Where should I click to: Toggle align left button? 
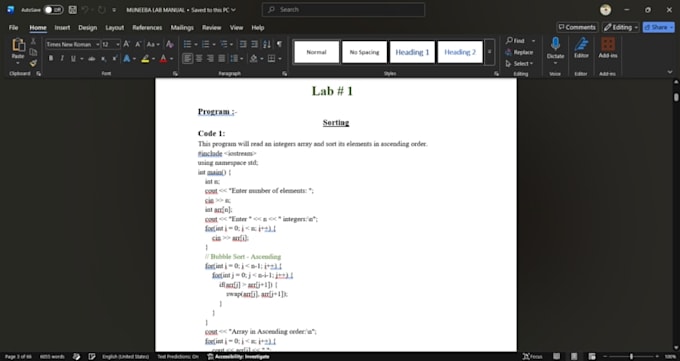coord(187,59)
